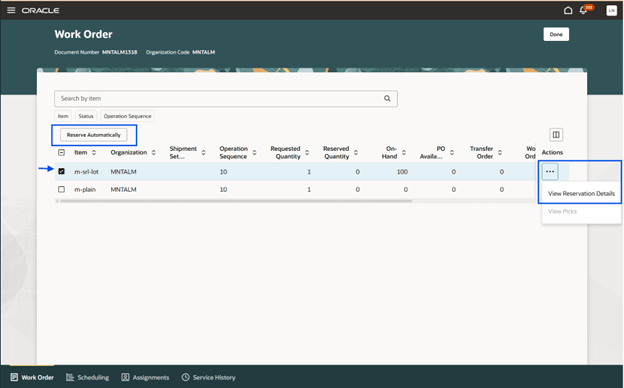624x388 pixels.
Task: Switch to the Assignments tab
Action: coord(145,377)
